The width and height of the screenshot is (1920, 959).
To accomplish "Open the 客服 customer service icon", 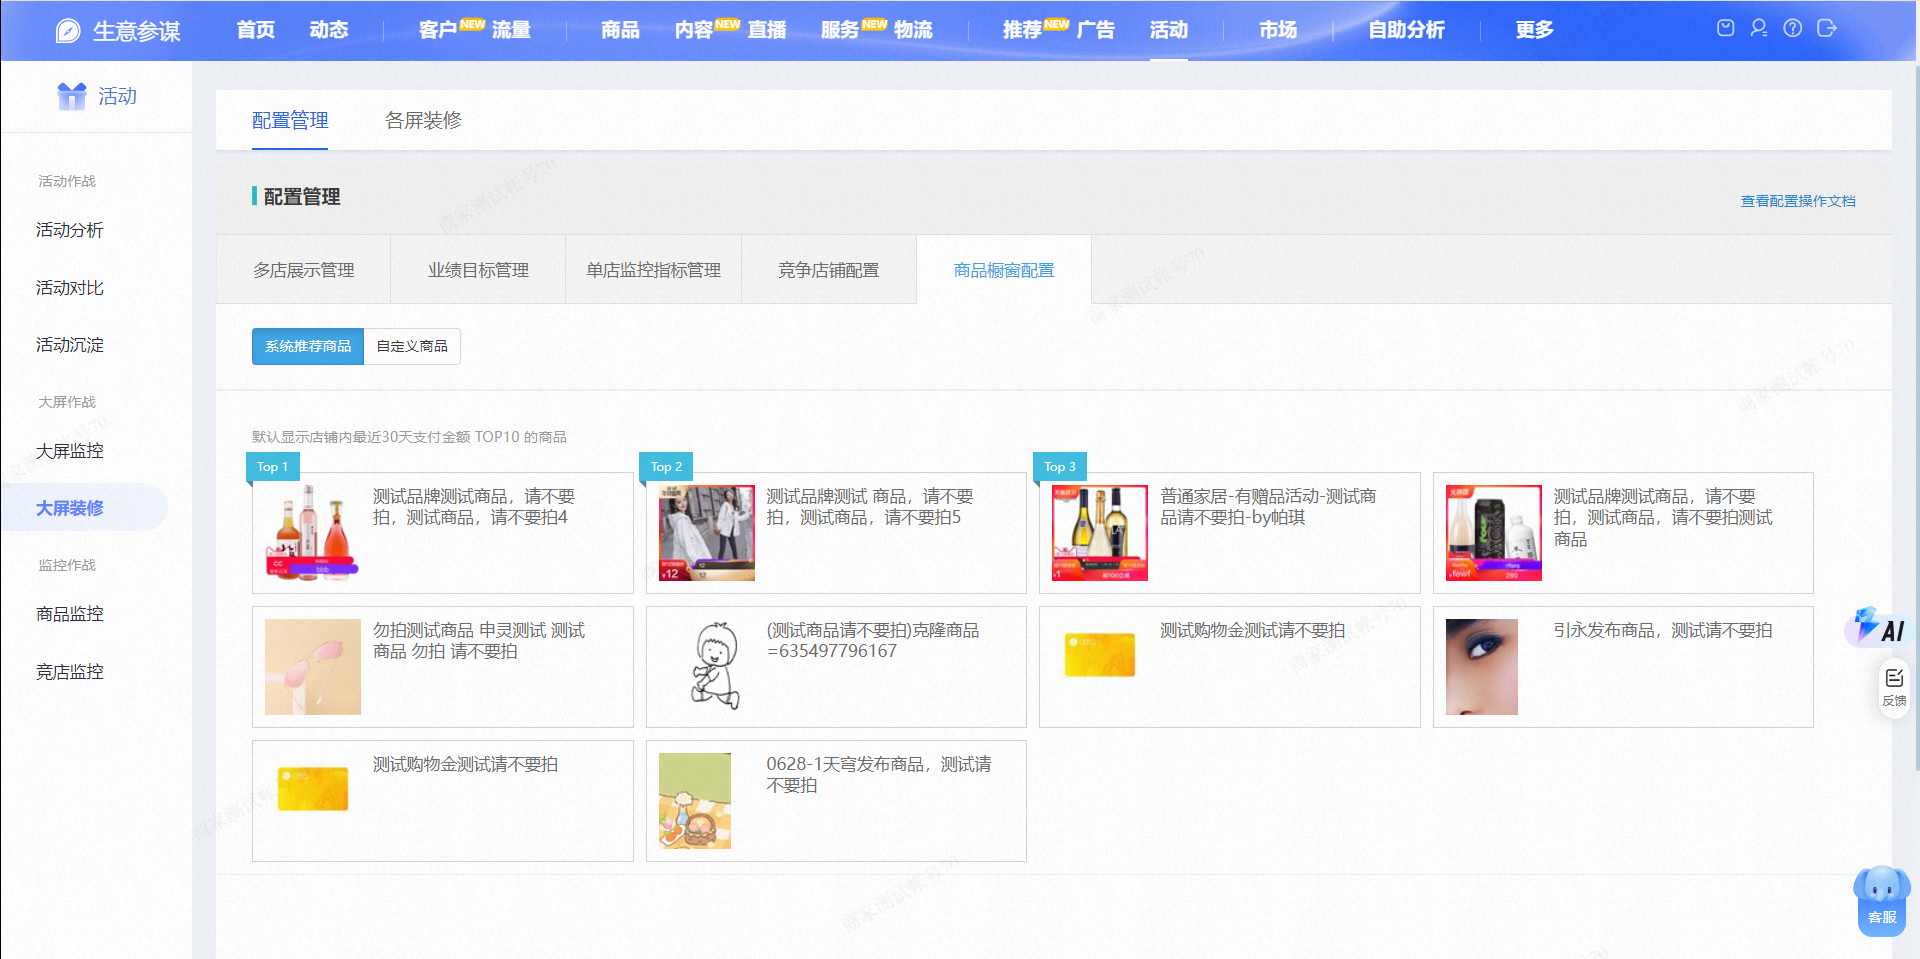I will [x=1882, y=900].
